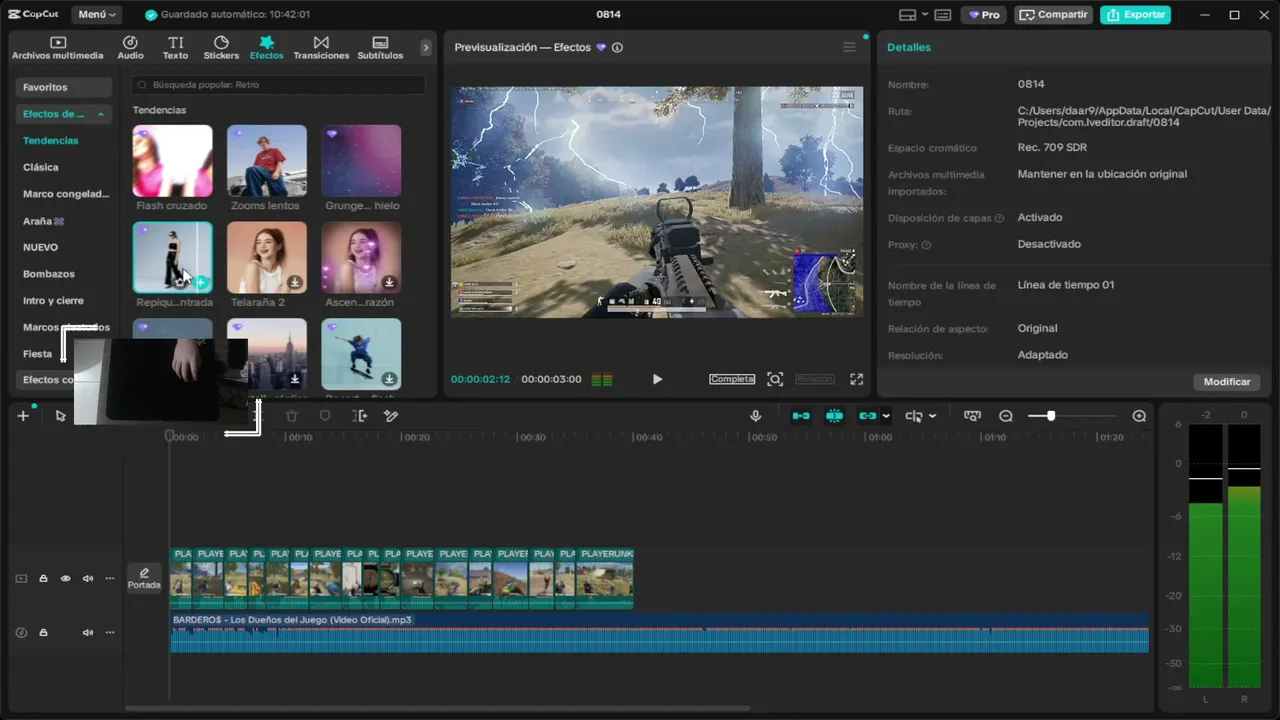Choose the Flash cruzado effect thumbnail

tap(172, 161)
